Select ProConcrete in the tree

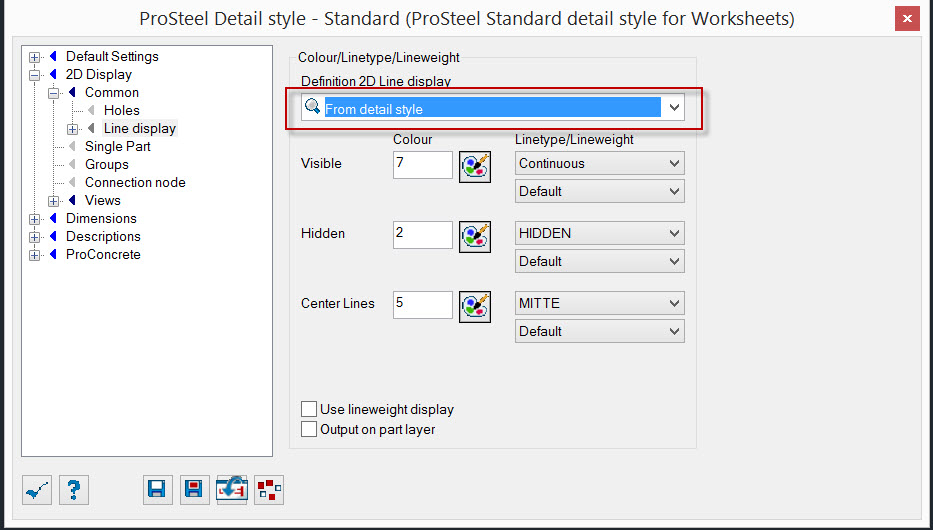103,254
